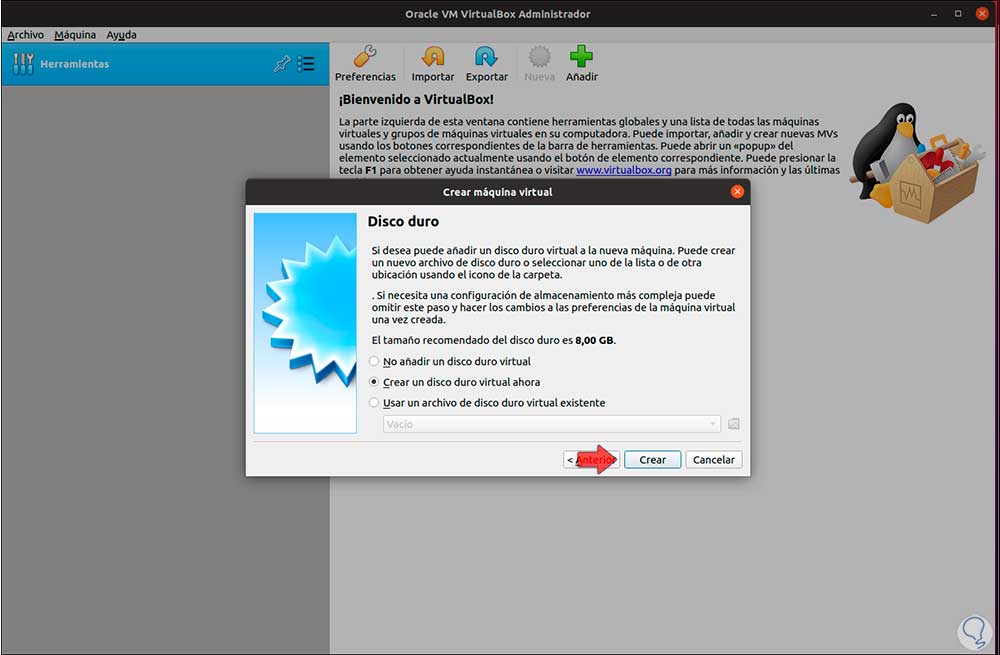Select the Herramientas sidebar item
Screen dimensions: 1000x655
point(165,64)
